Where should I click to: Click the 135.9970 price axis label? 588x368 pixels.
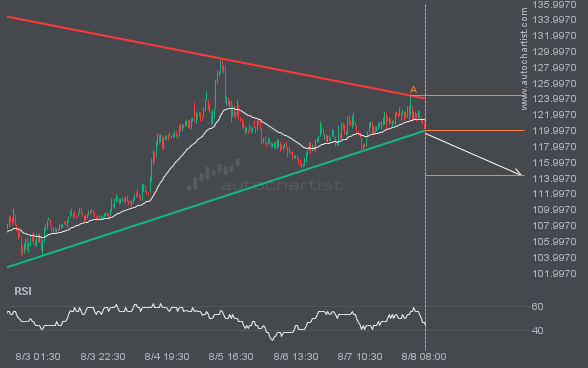coord(554,5)
